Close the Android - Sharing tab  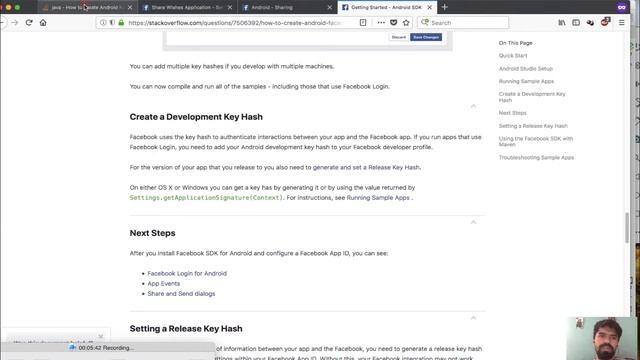click(330, 7)
